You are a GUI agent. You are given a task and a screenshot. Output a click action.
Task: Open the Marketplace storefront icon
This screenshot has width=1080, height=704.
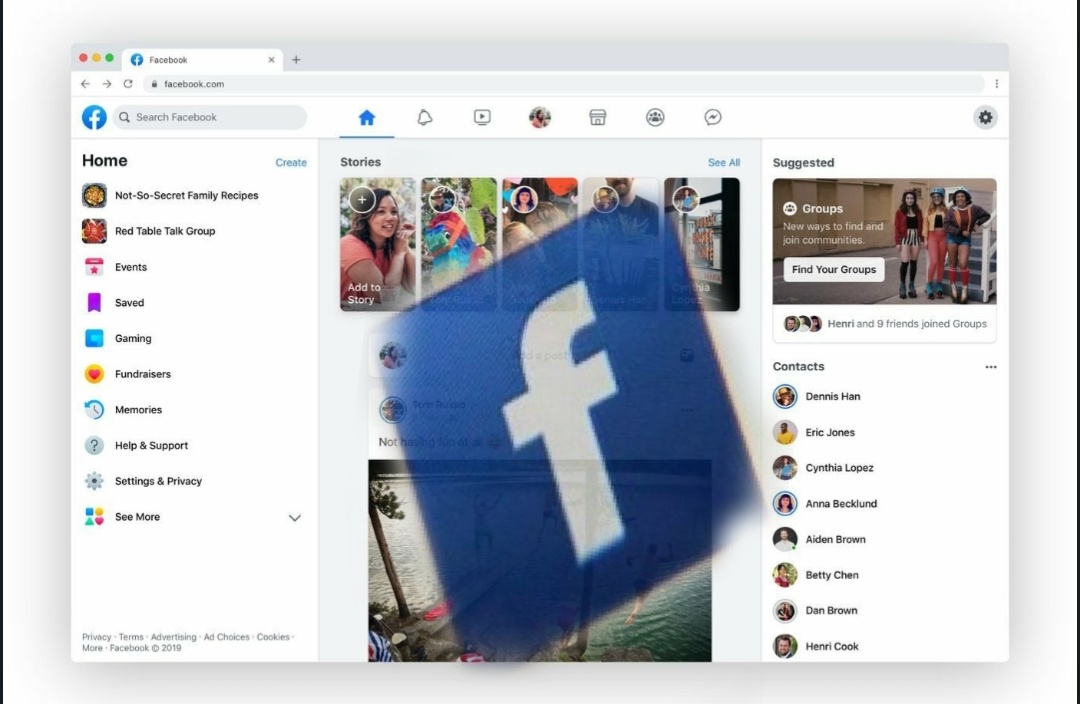click(598, 118)
